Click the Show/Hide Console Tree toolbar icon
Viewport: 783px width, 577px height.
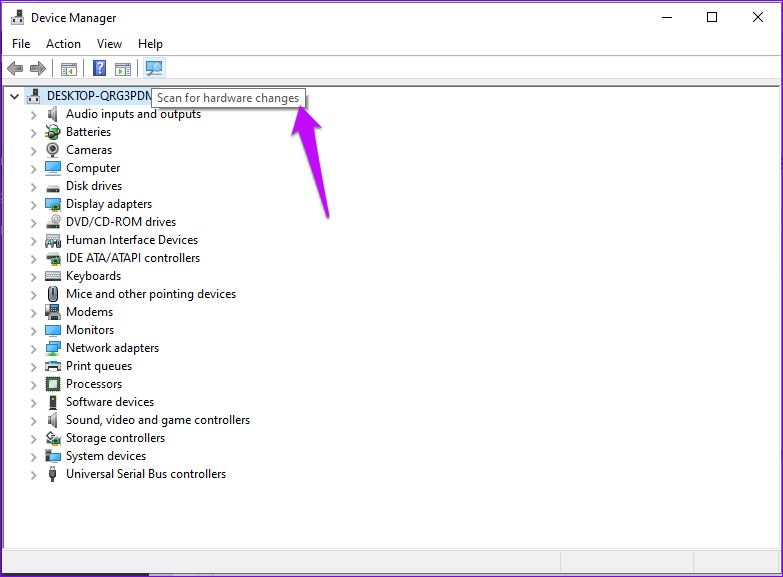coord(69,68)
